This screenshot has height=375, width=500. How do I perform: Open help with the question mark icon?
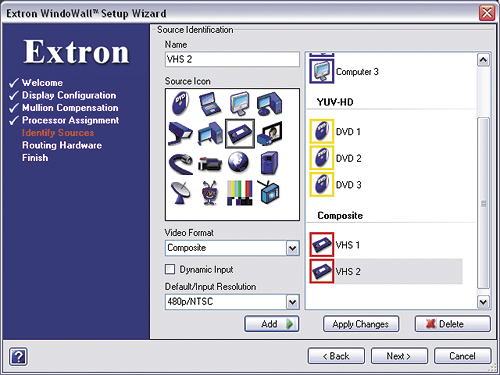pyautogui.click(x=18, y=357)
